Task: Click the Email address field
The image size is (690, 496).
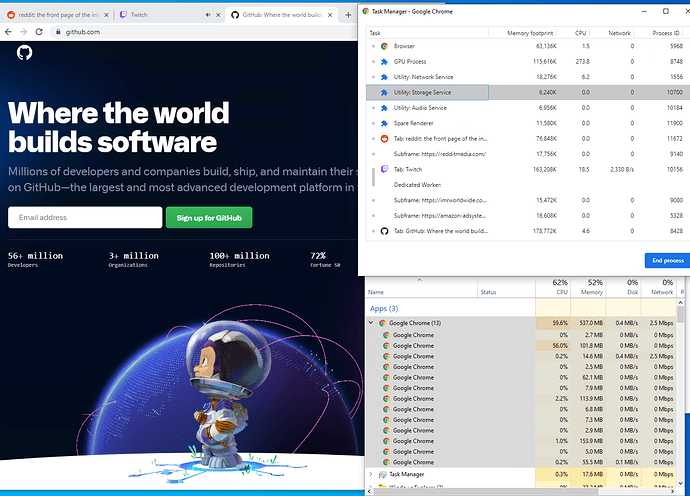Action: (85, 217)
